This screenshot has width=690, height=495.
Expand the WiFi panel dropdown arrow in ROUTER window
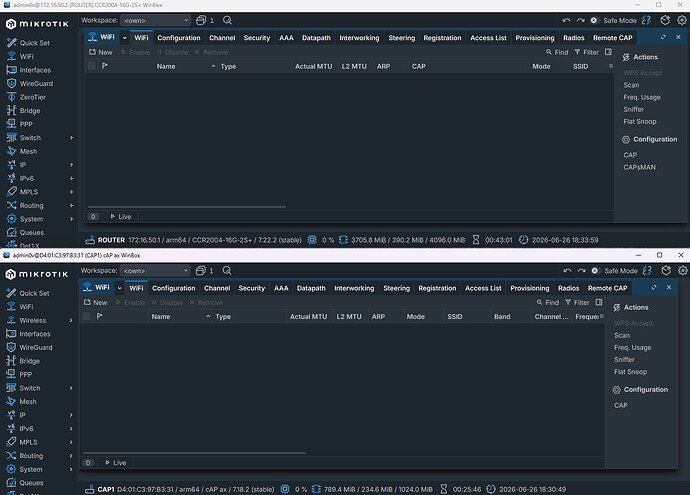(x=125, y=38)
